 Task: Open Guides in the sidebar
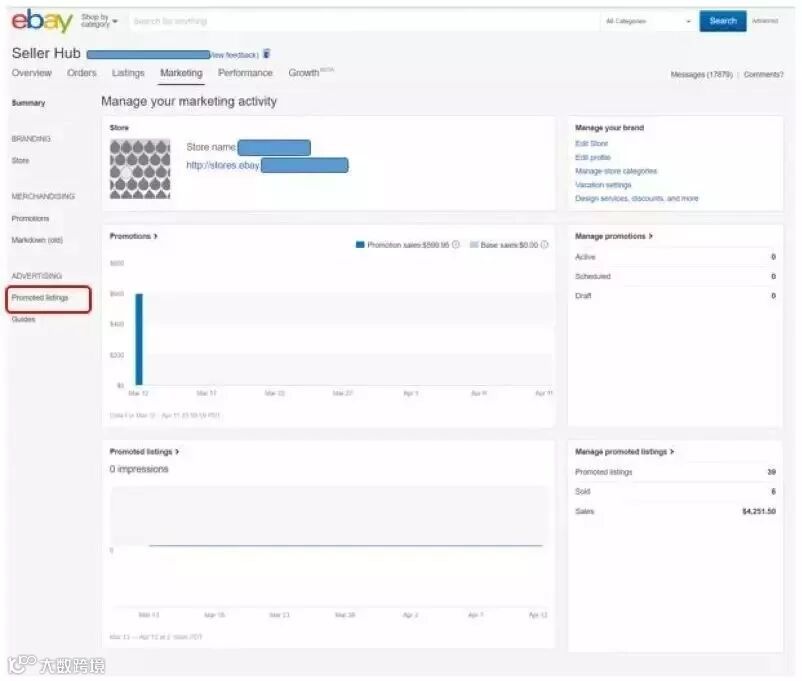(24, 319)
